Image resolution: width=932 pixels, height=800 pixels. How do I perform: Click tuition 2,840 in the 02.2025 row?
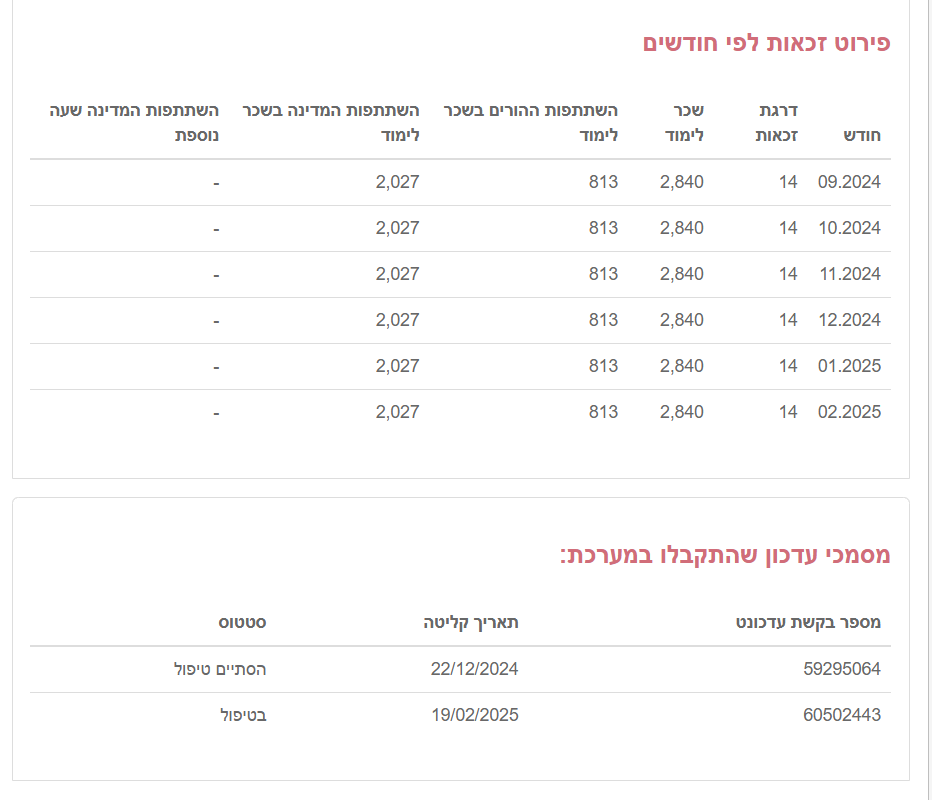pyautogui.click(x=682, y=412)
